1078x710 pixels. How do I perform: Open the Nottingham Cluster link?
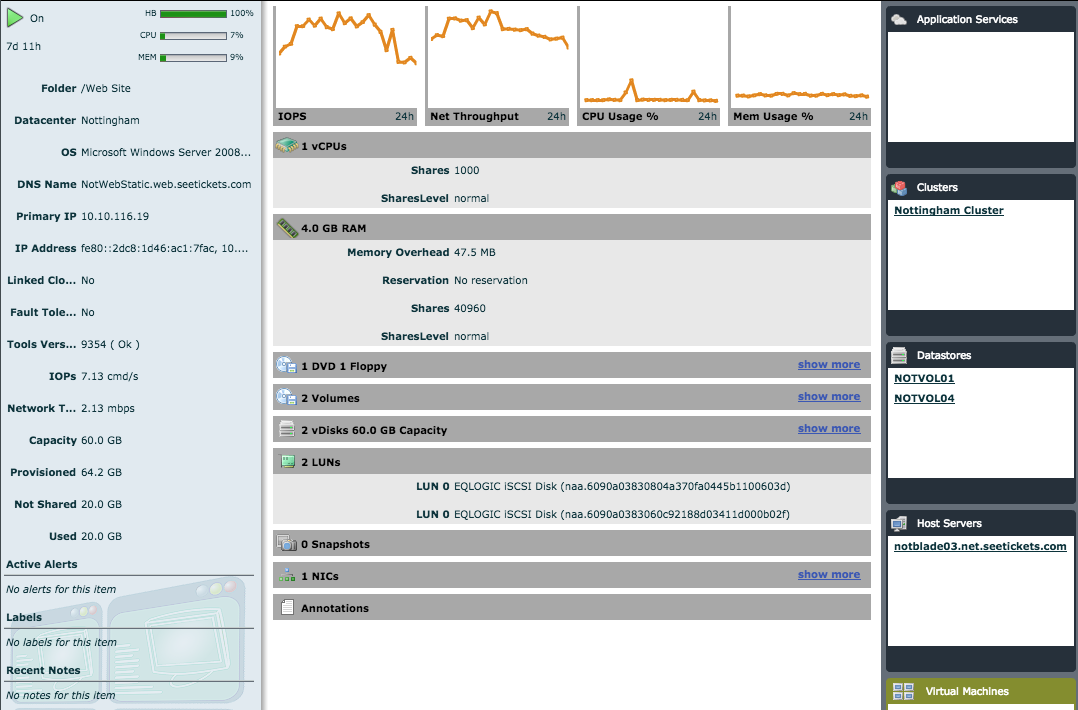point(947,210)
